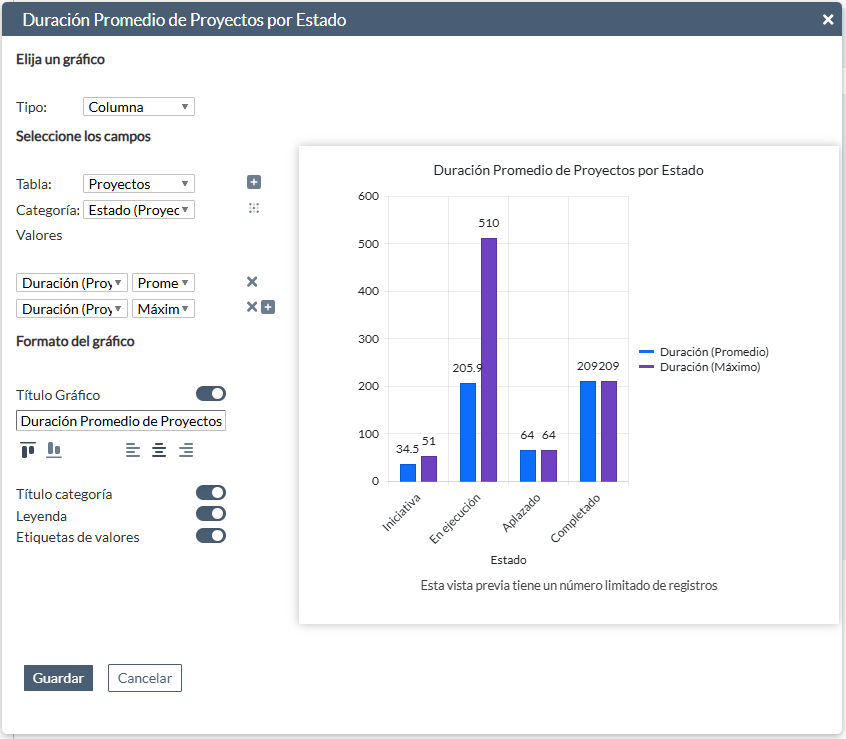
Task: Remove the Duración Máximo value row
Action: 252,307
